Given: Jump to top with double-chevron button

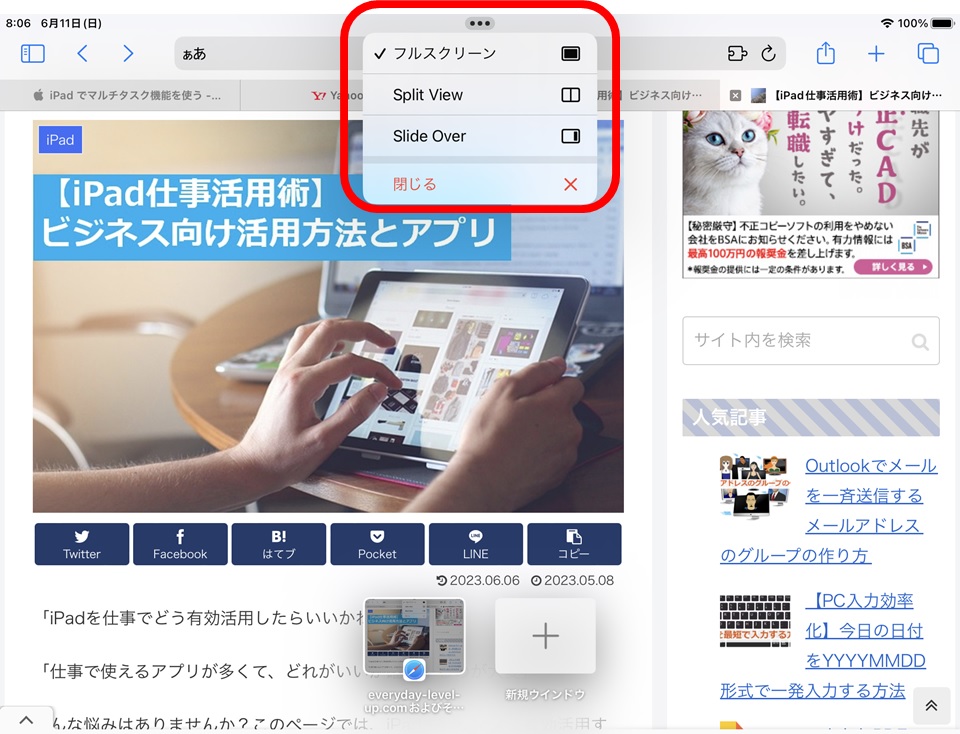Looking at the screenshot, I should [931, 705].
